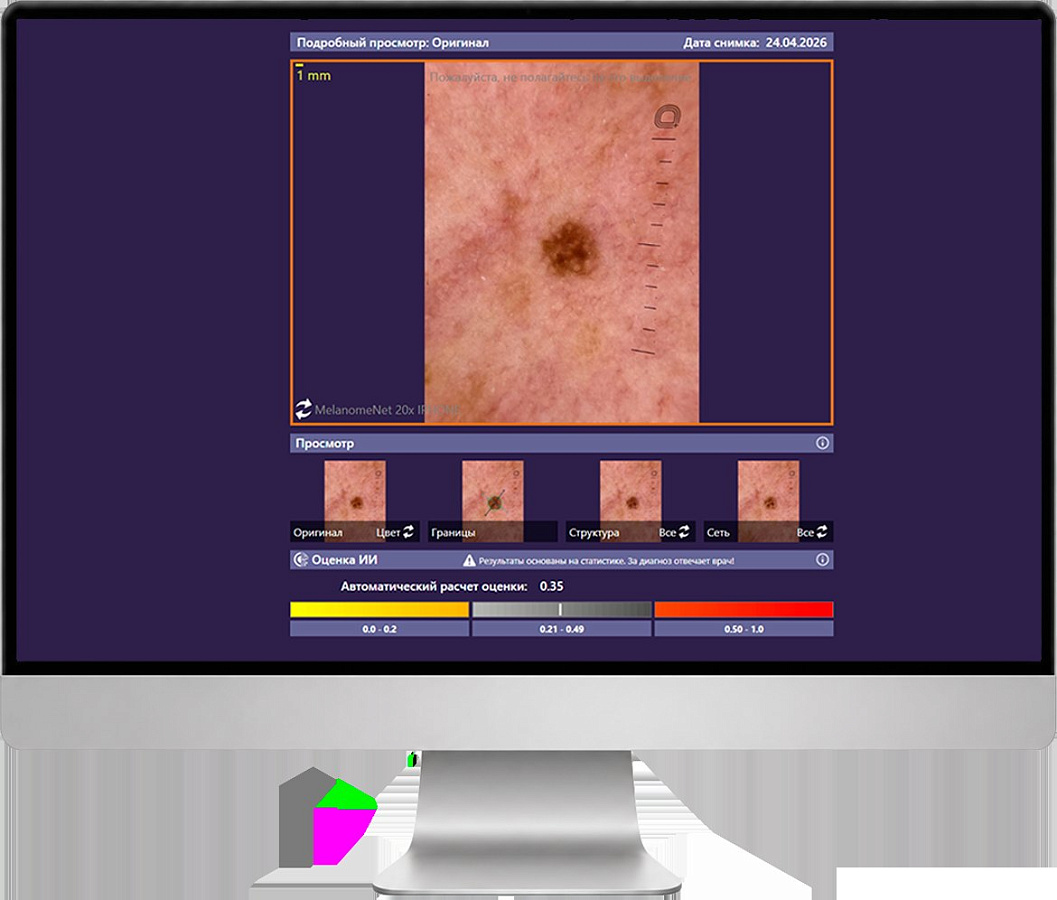Click the Дата снимка label
1057x900 pixels.
[721, 42]
